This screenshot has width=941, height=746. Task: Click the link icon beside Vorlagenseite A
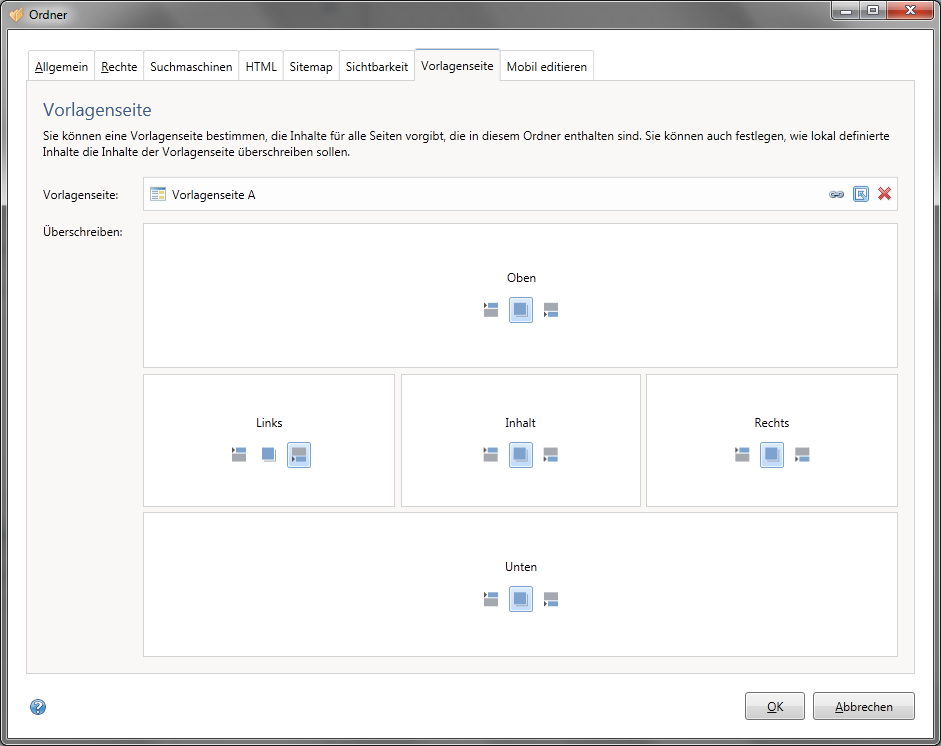point(836,194)
